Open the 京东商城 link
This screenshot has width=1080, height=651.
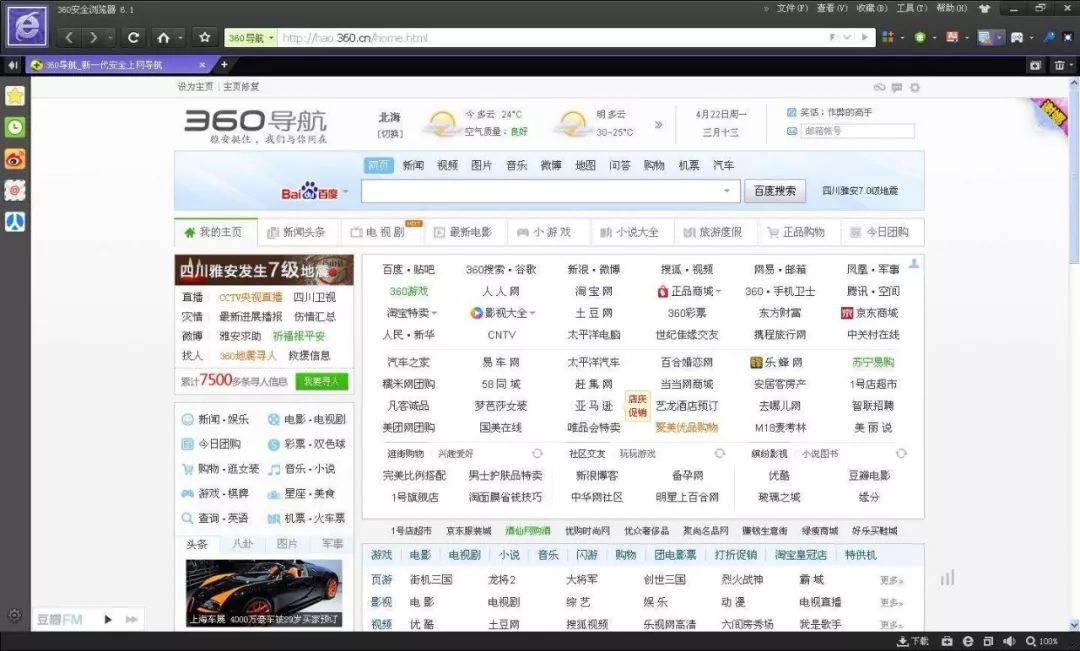tap(869, 313)
